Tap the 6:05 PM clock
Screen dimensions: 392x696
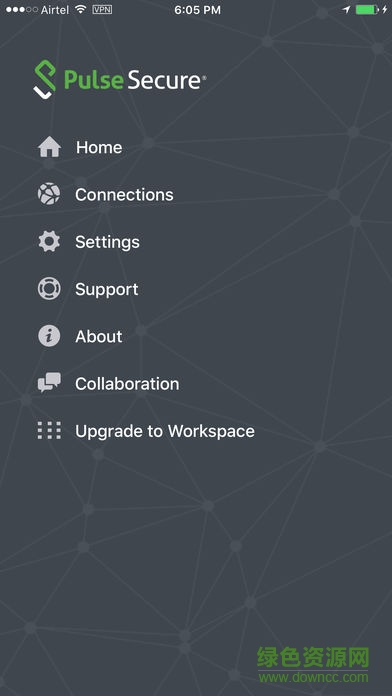pos(198,10)
